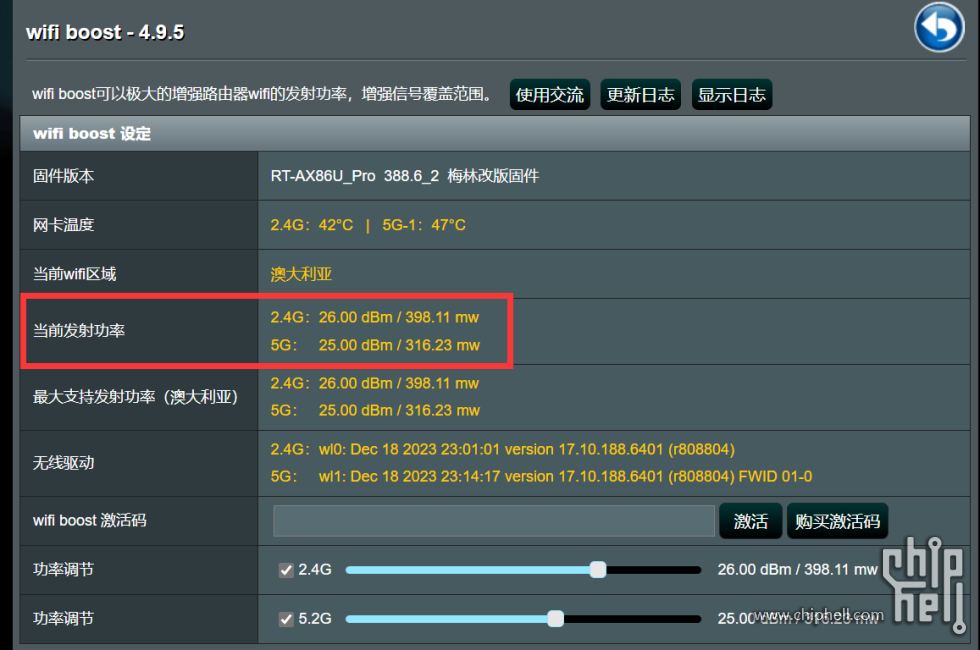Toggle the 5.2G power adjustment checkbox
The image size is (980, 650).
click(286, 619)
